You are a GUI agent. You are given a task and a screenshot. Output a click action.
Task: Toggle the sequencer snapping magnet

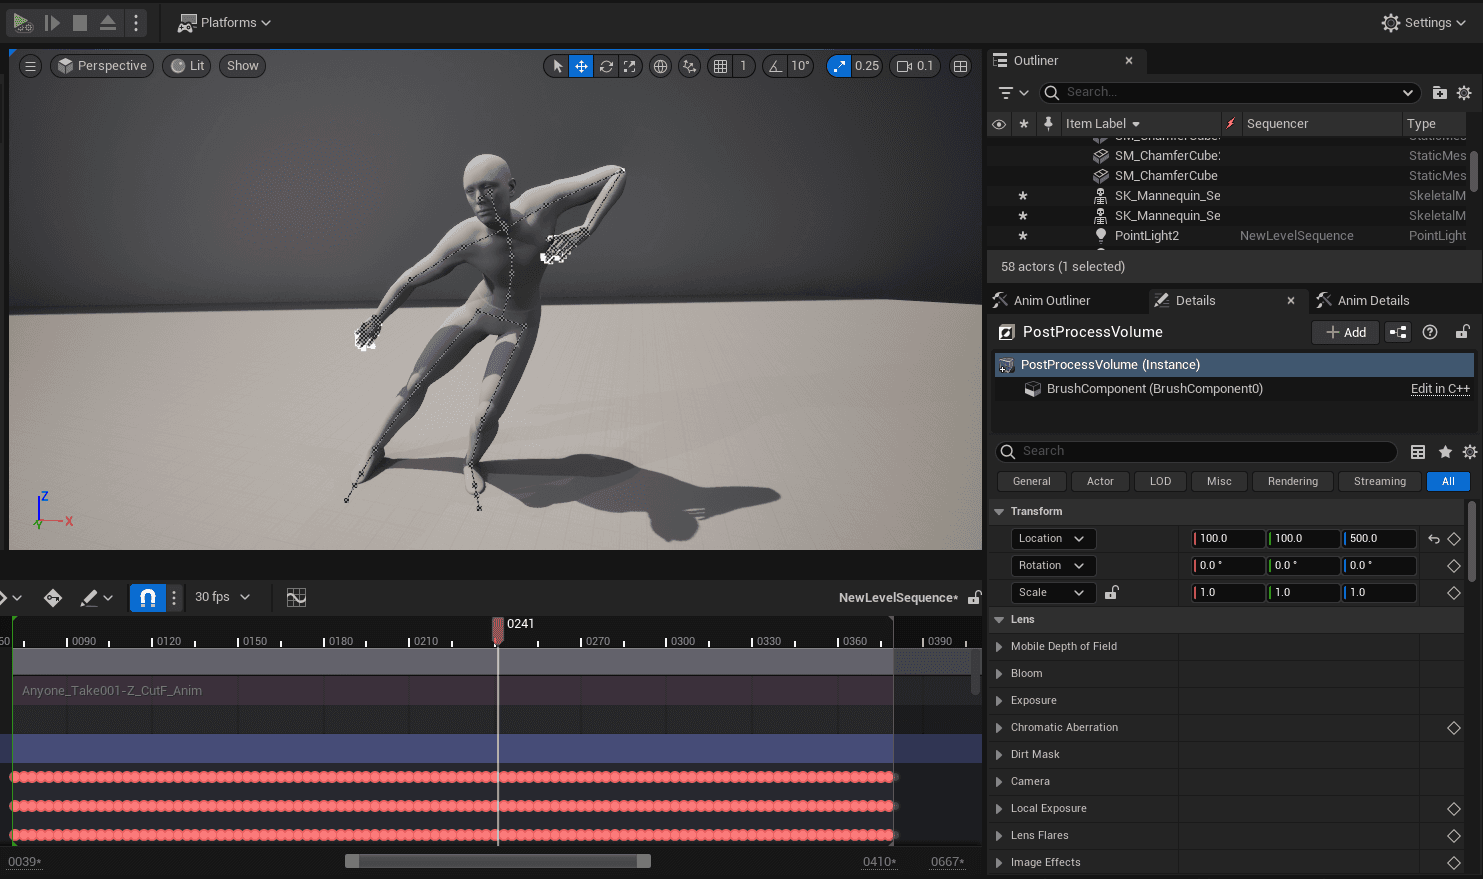(147, 597)
